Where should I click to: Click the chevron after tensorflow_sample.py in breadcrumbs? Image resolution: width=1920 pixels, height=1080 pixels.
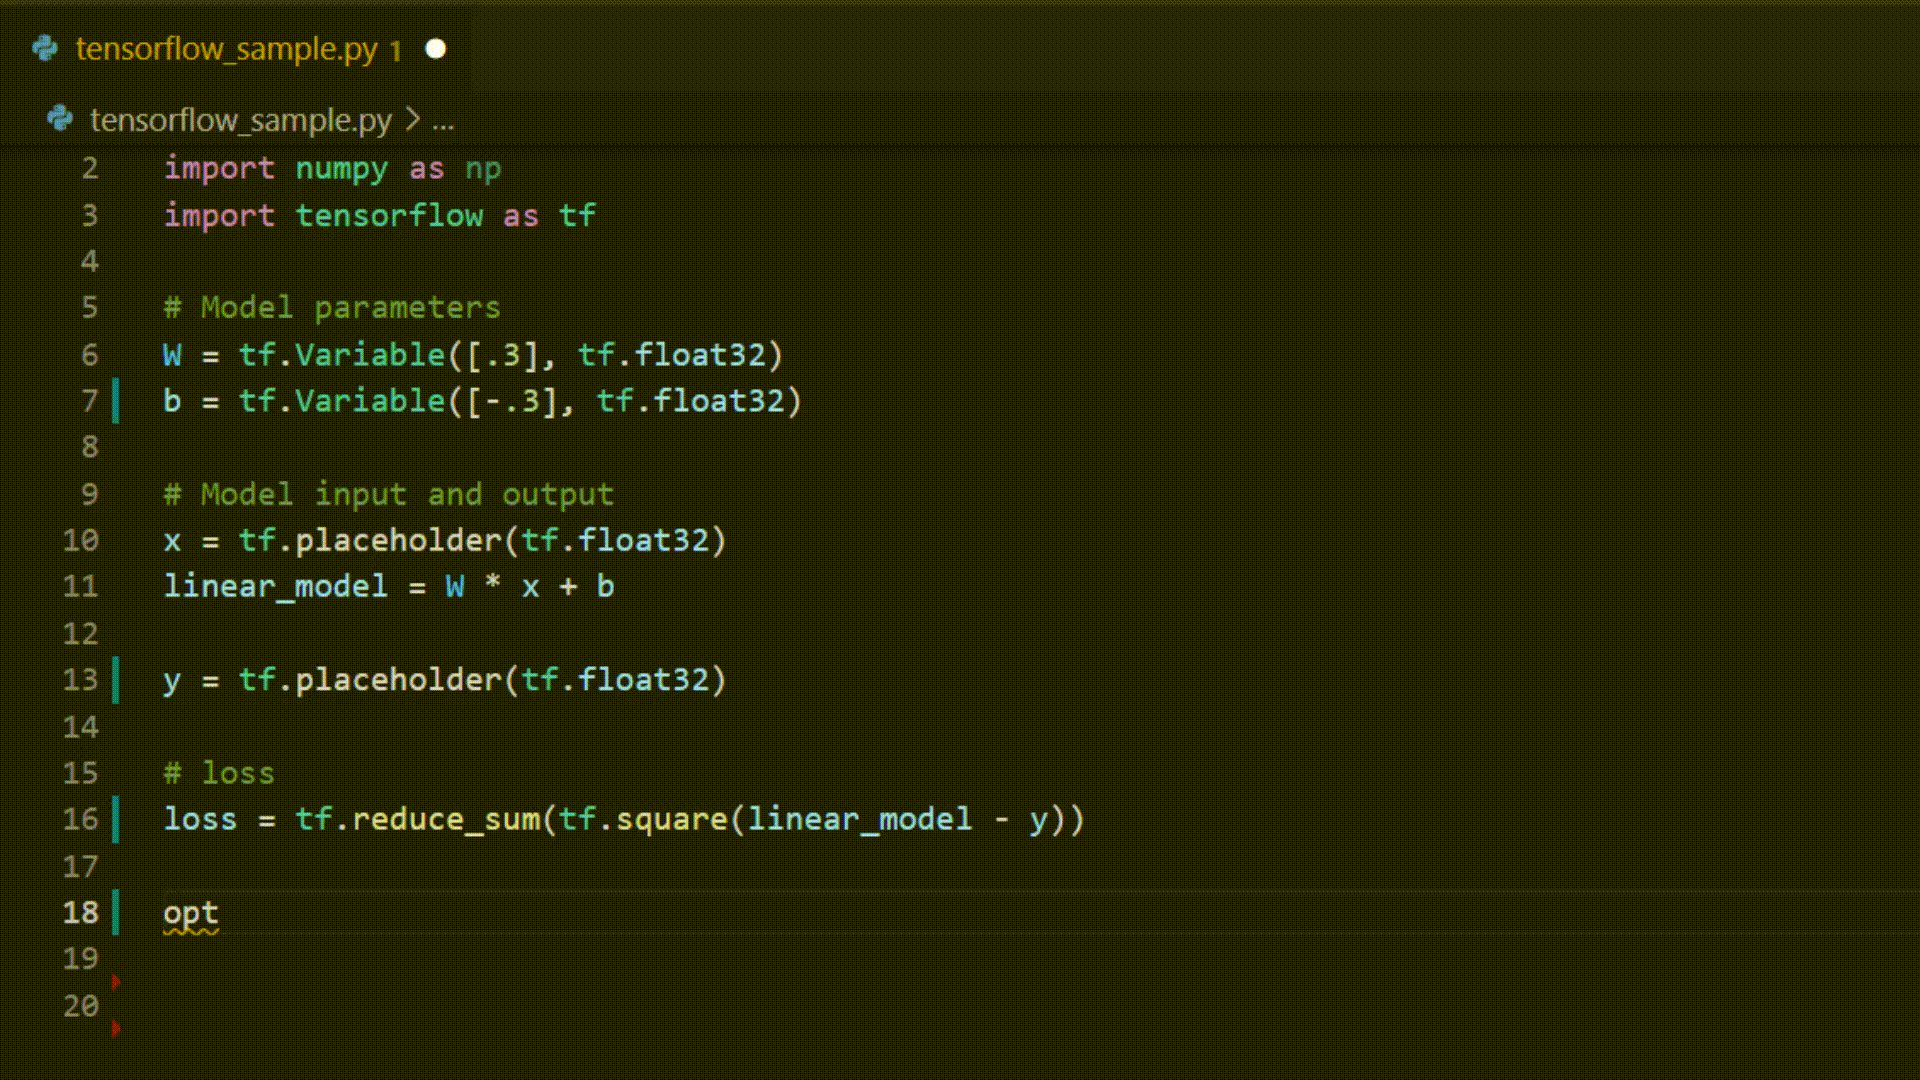pyautogui.click(x=413, y=119)
